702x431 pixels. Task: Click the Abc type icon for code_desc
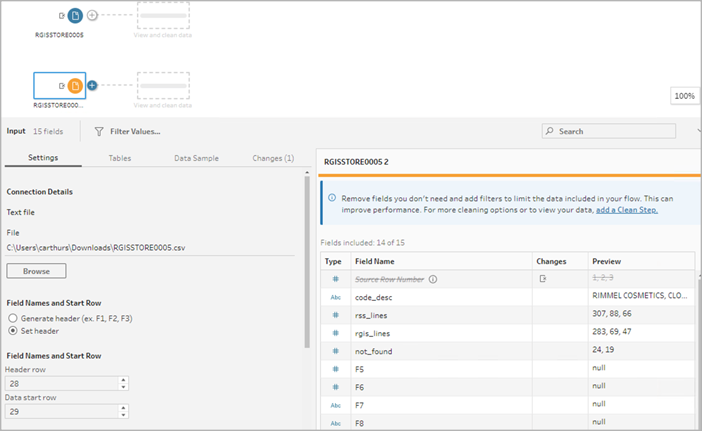click(335, 297)
